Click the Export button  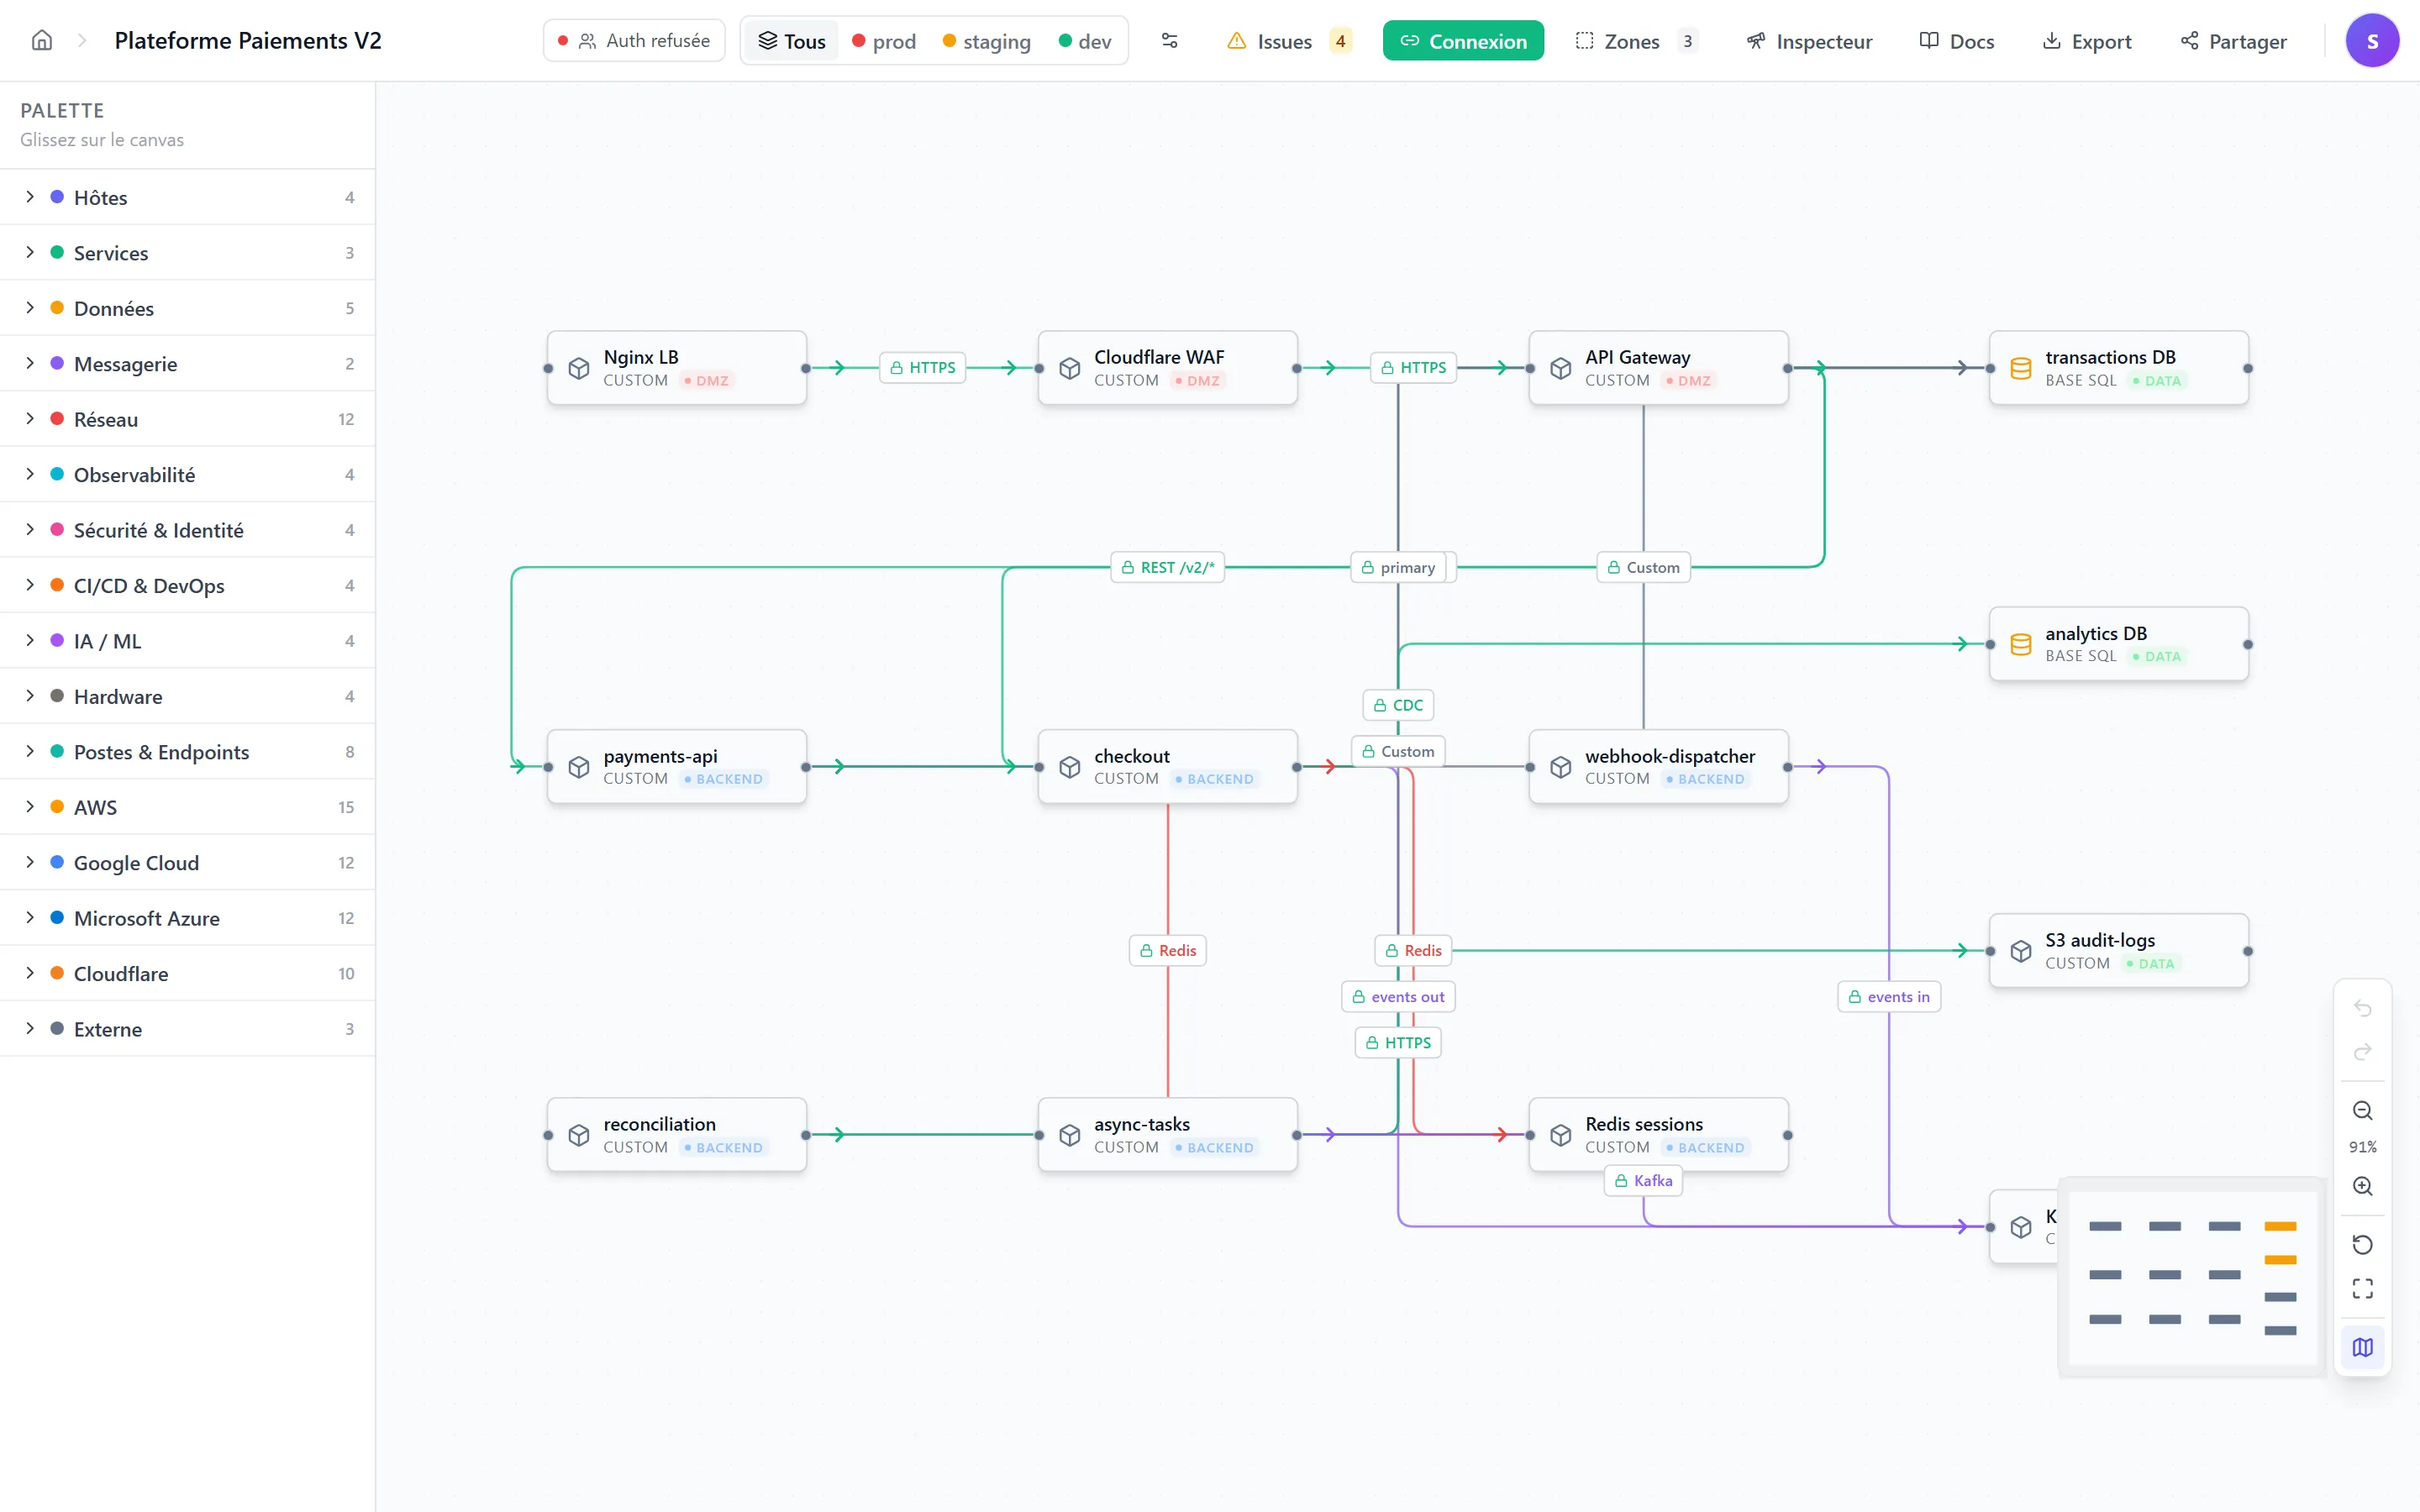click(2086, 41)
